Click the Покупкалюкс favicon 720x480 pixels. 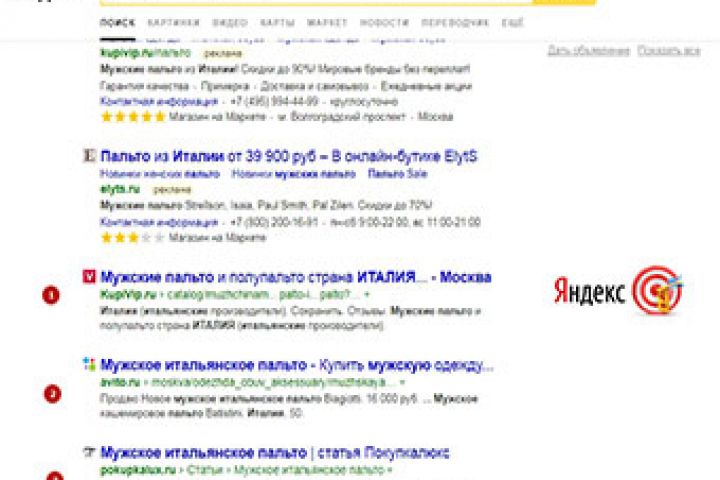point(89,452)
